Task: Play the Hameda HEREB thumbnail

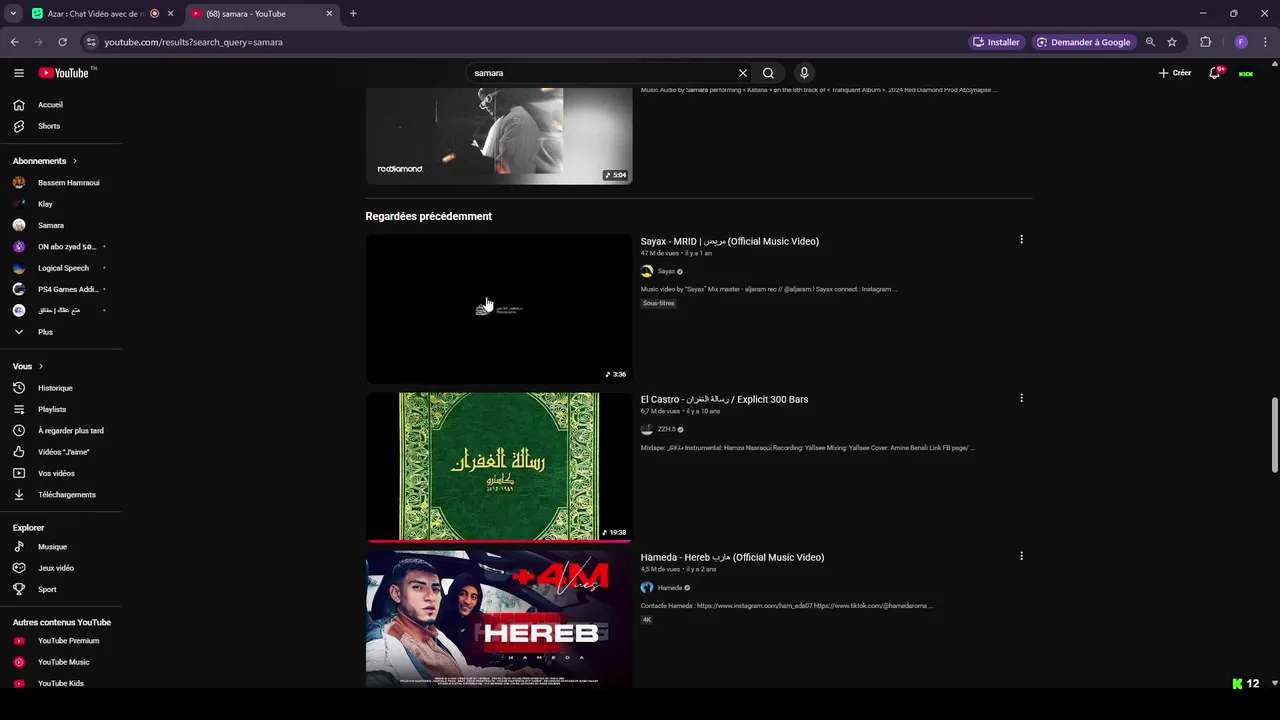Action: tap(499, 619)
